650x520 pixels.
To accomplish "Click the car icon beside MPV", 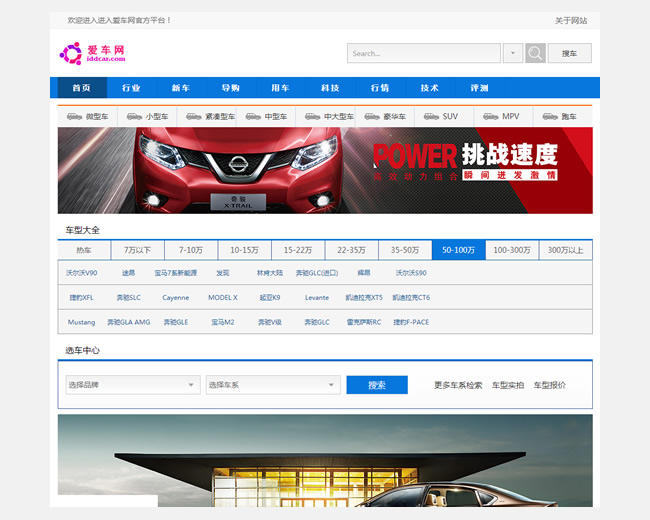I will coord(490,117).
